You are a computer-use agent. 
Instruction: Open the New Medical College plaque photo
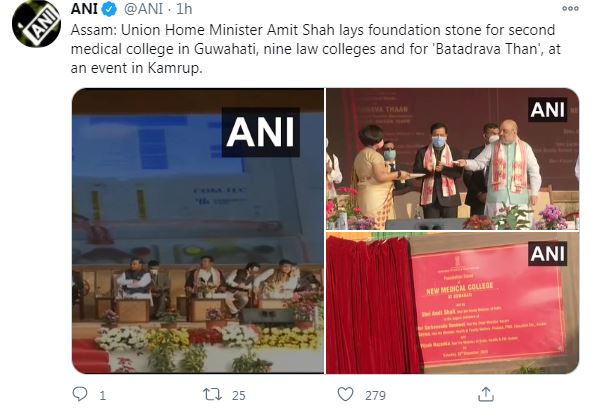(453, 303)
